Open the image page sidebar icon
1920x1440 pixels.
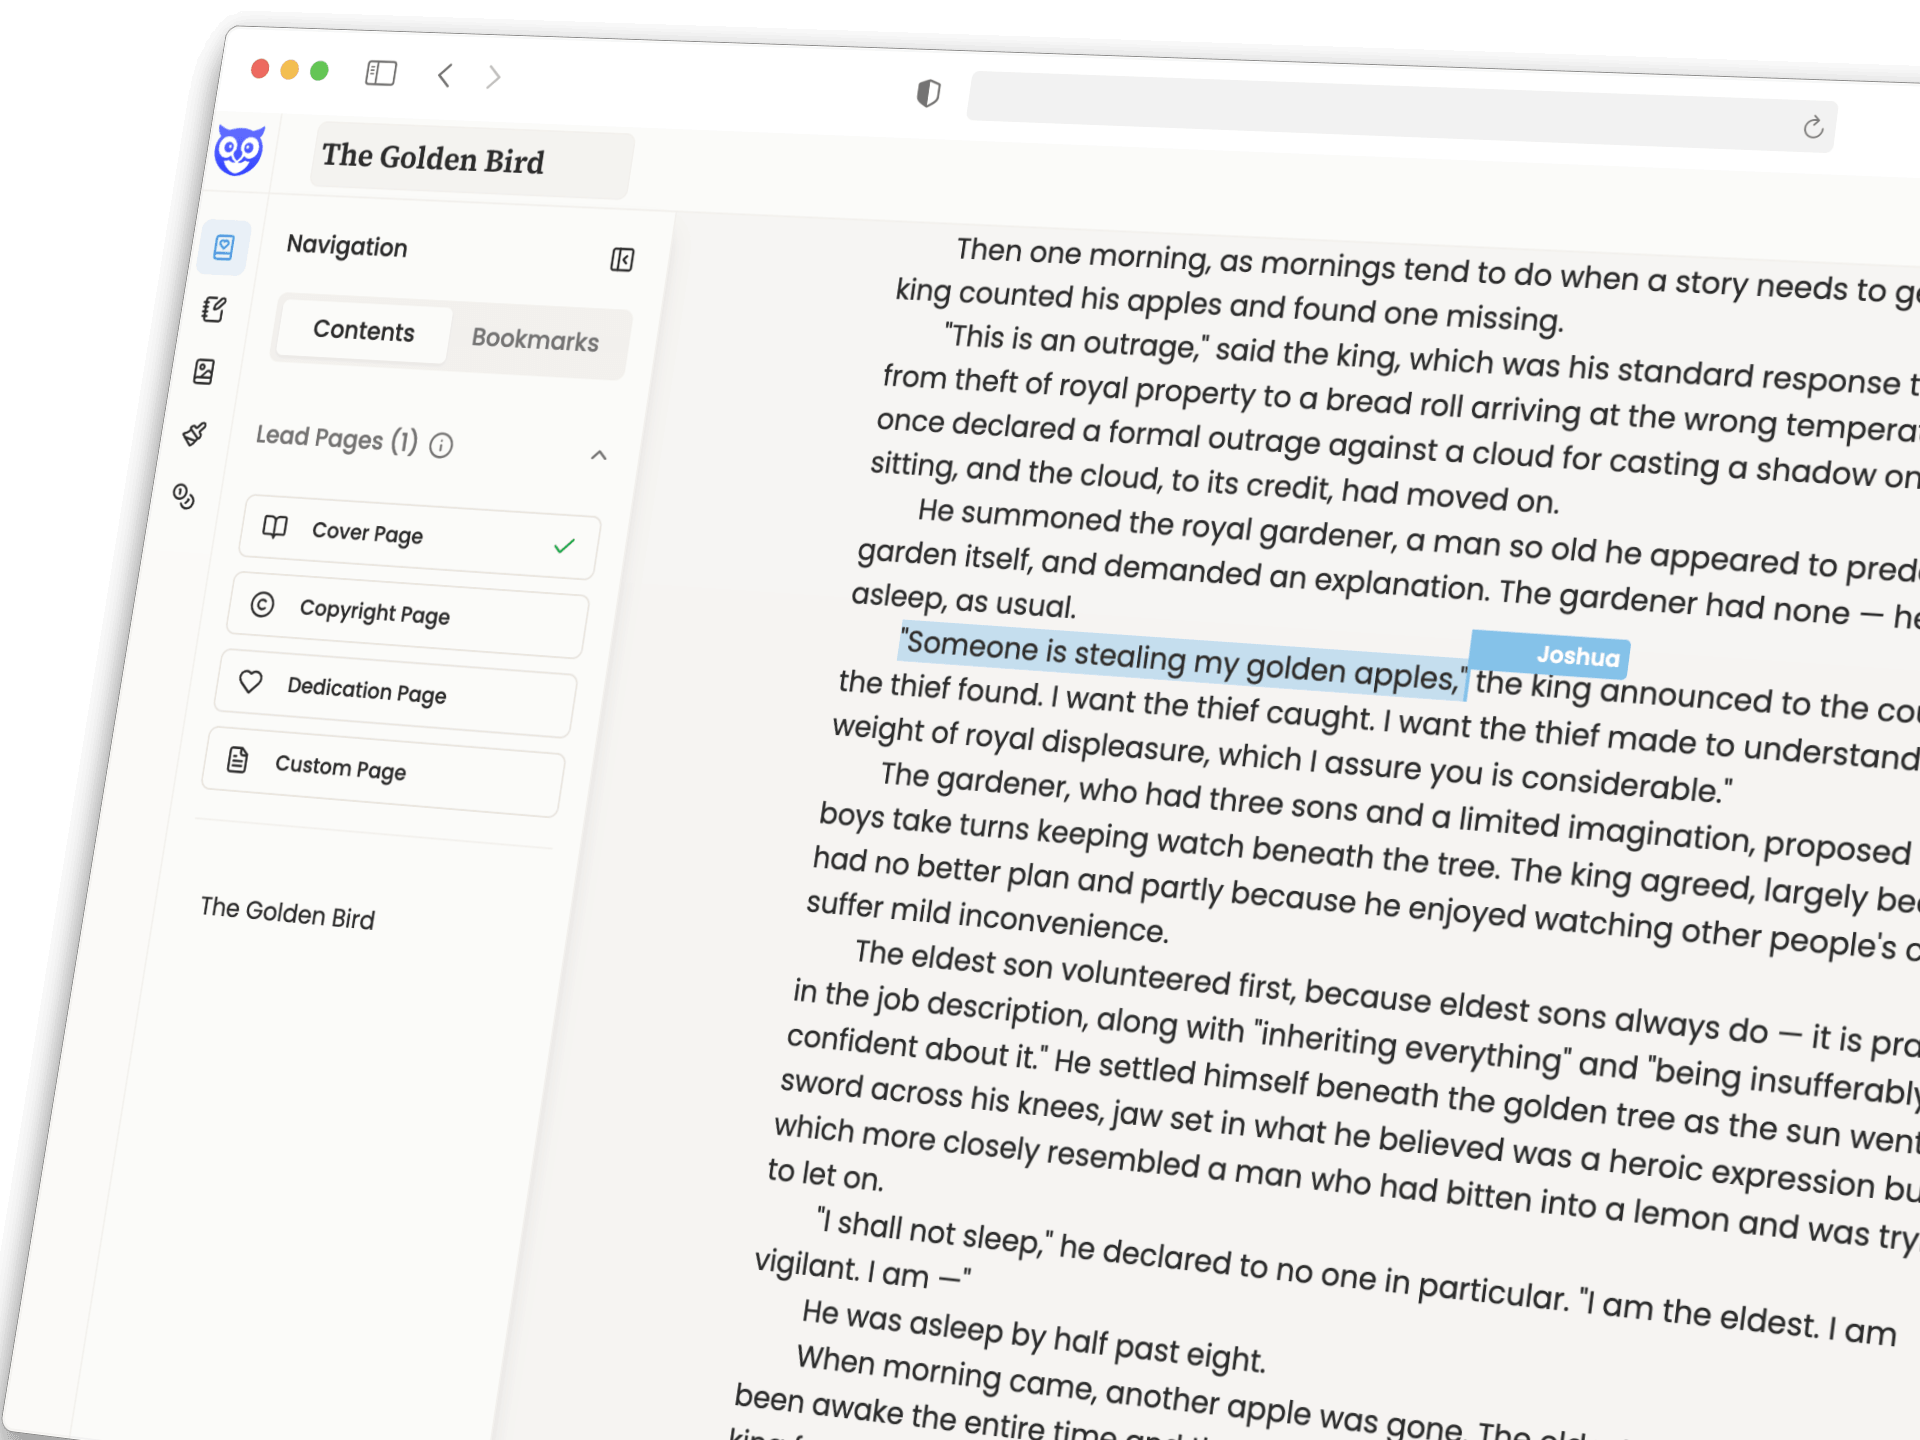(204, 372)
